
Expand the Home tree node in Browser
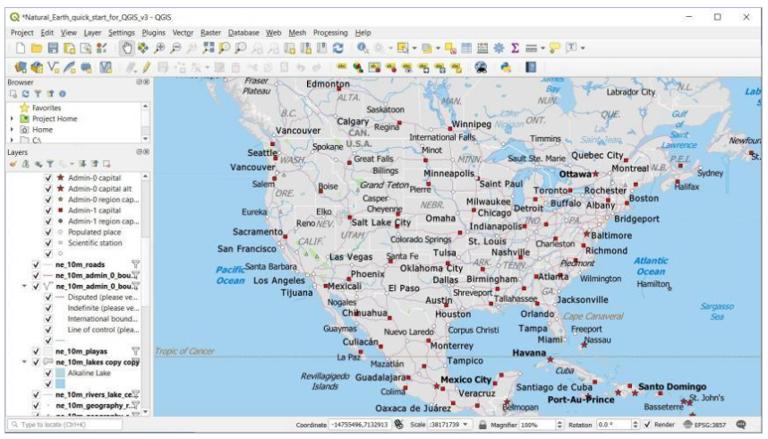[12, 129]
